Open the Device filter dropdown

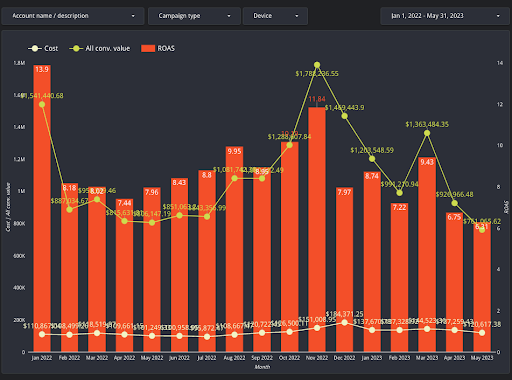pyautogui.click(x=275, y=16)
